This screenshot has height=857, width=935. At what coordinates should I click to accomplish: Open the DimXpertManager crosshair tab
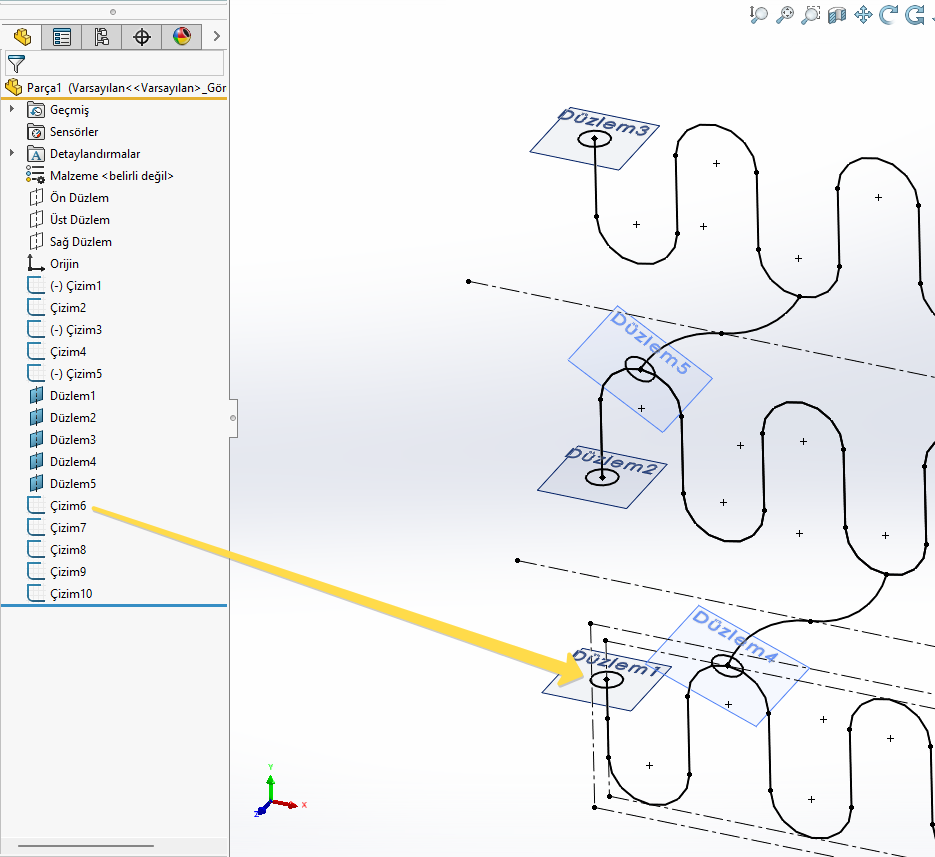[x=142, y=37]
